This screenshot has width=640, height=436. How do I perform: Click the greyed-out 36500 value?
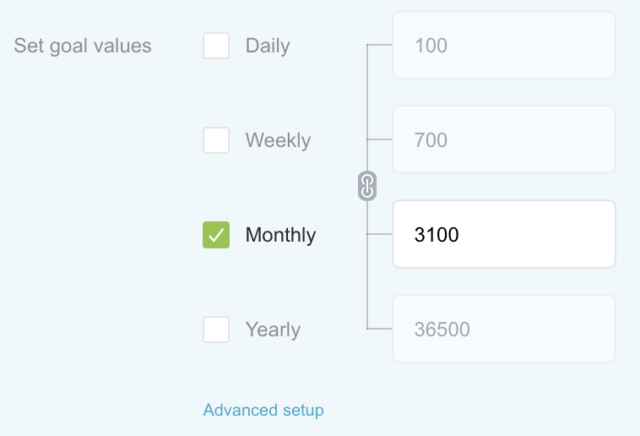pyautogui.click(x=442, y=329)
